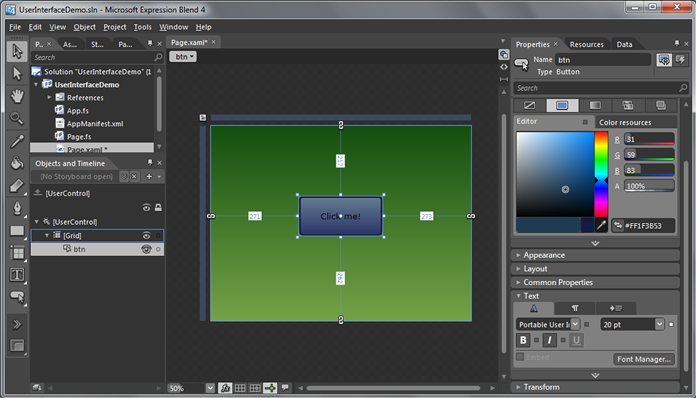696x398 pixels.
Task: Choose the No brush option
Action: click(x=530, y=105)
